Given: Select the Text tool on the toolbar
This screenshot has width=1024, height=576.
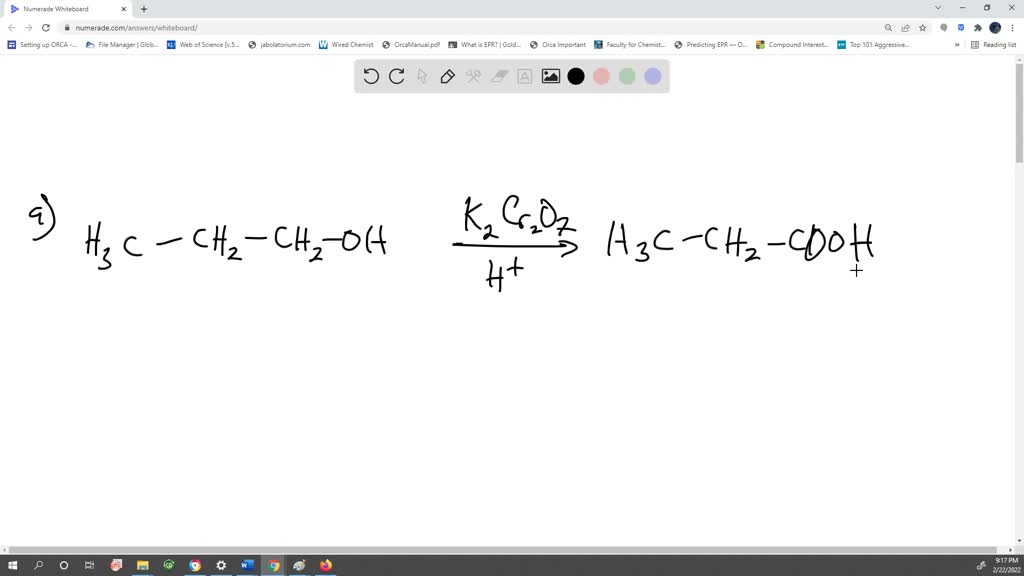Looking at the screenshot, I should [524, 76].
